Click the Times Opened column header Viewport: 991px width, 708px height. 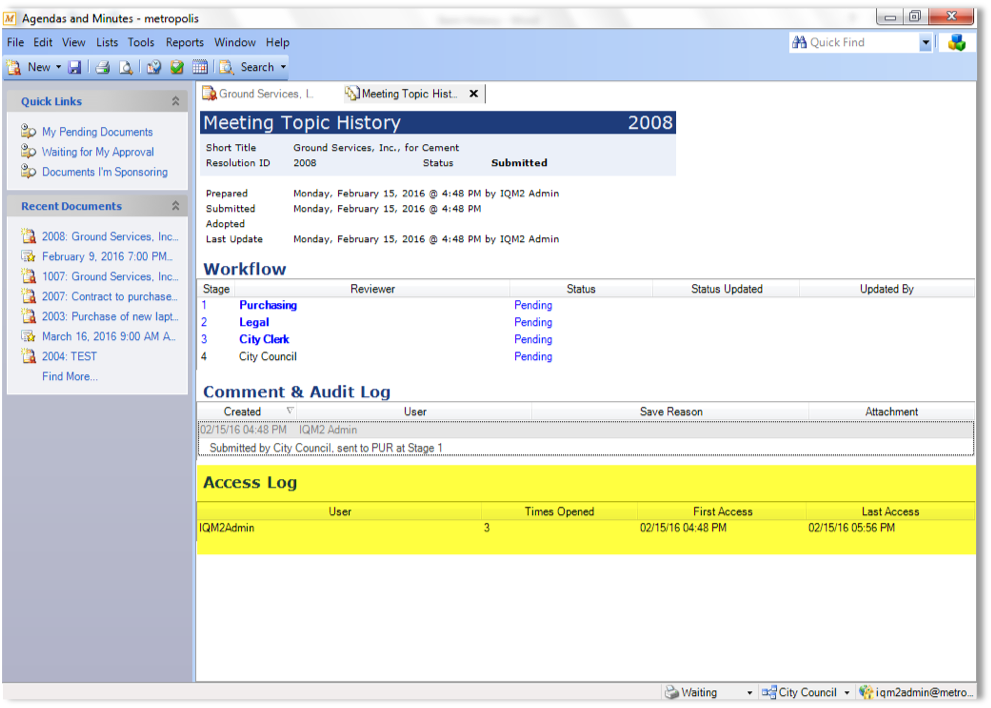[x=559, y=511]
